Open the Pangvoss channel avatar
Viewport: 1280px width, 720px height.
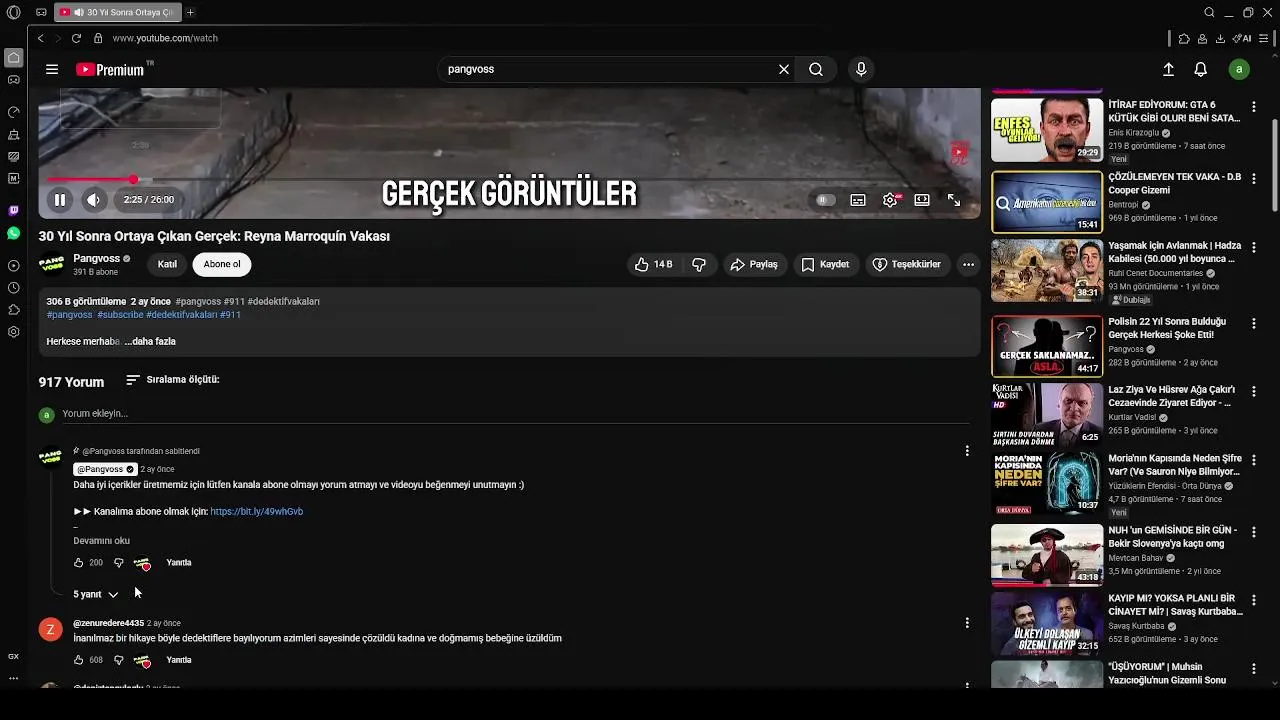(51, 264)
